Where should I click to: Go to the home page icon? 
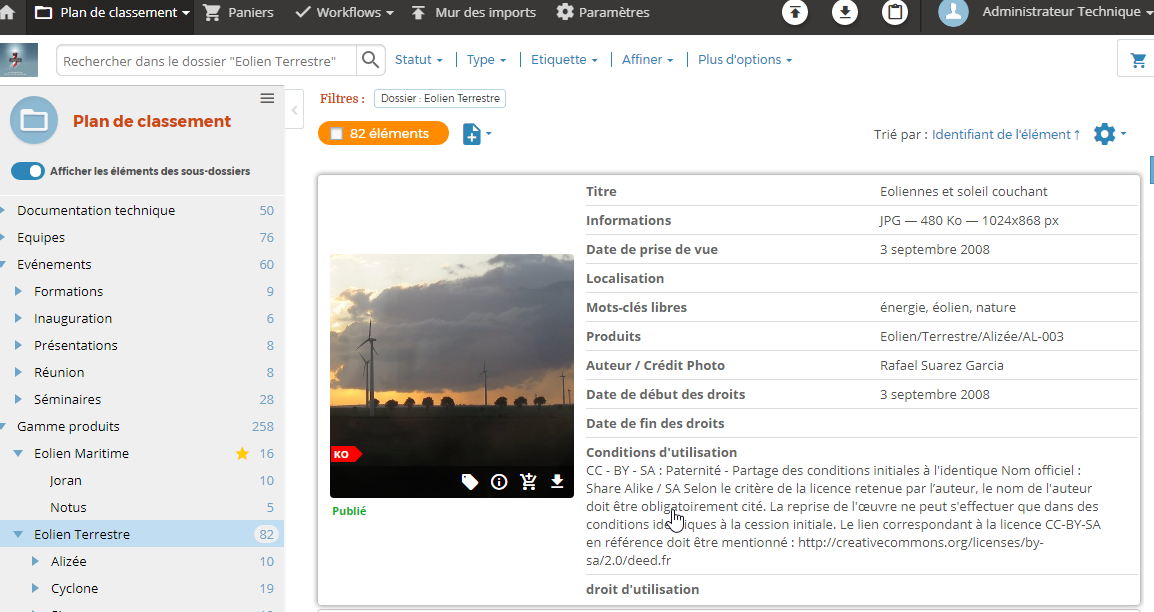(7, 13)
